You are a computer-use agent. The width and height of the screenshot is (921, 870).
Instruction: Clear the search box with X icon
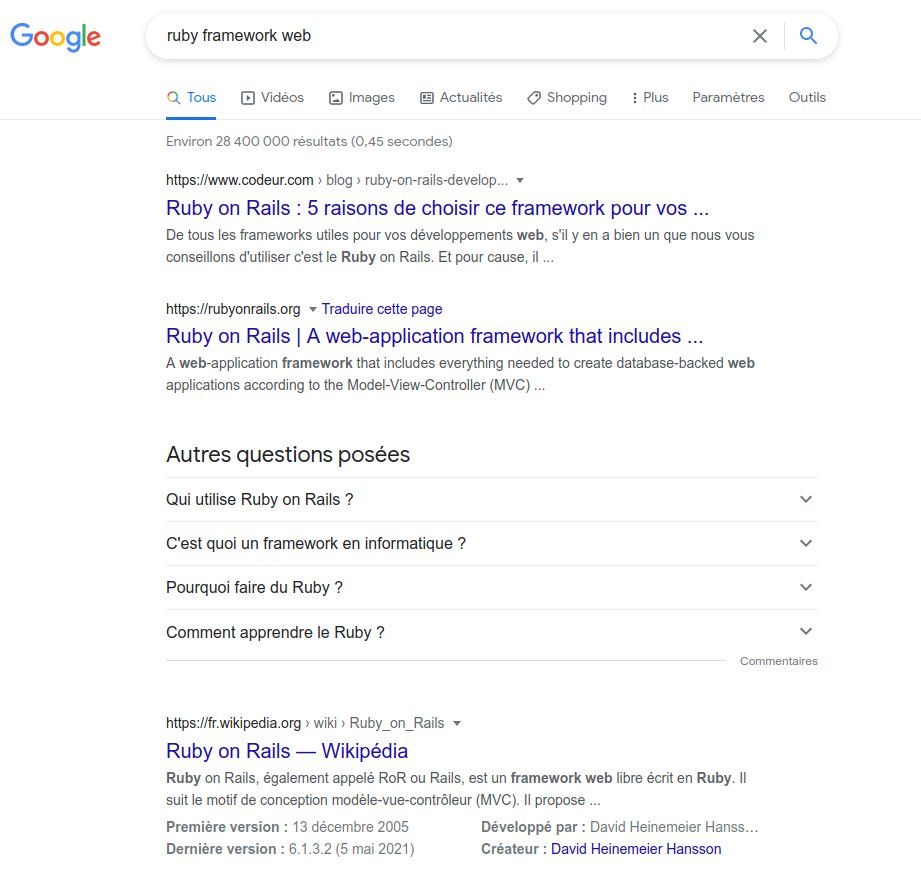coord(760,36)
